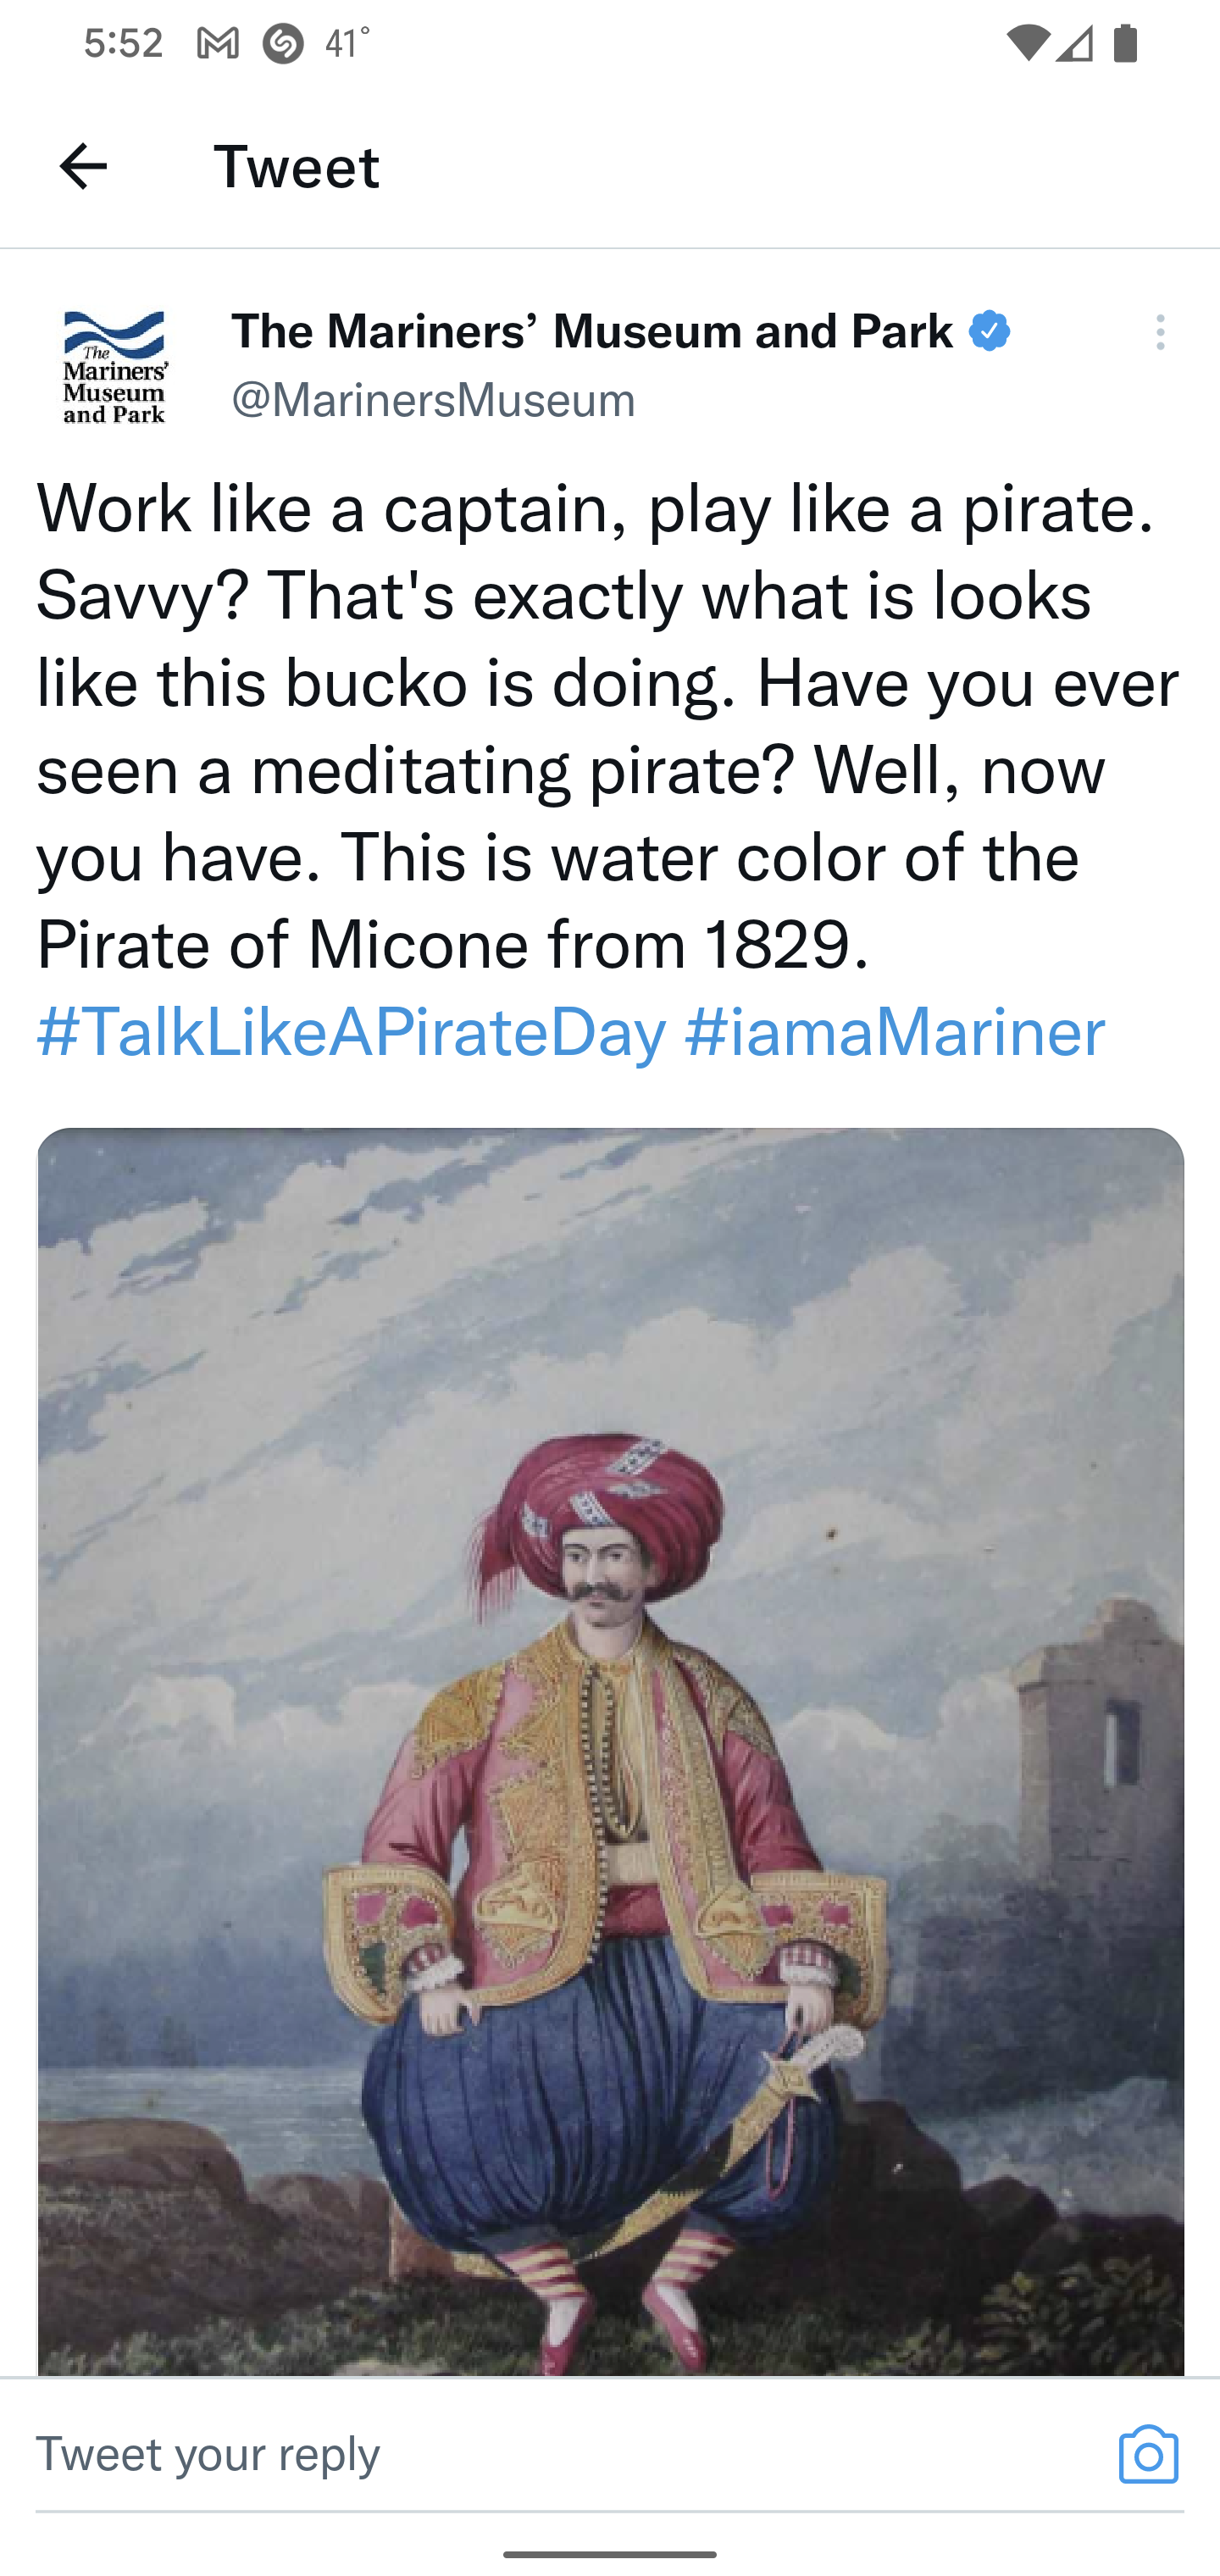Tap the 5:52 clock in status bar
The image size is (1220, 2576).
click(123, 44)
